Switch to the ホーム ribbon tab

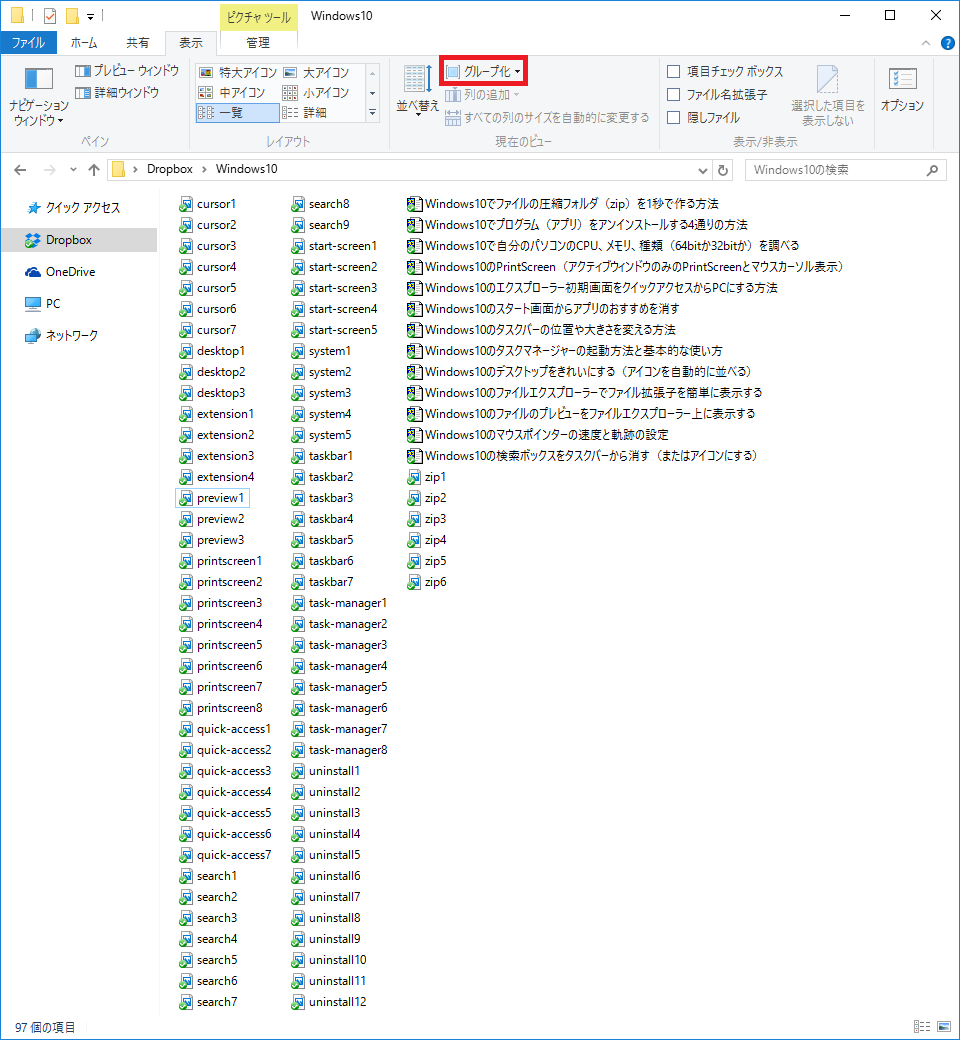[x=84, y=43]
